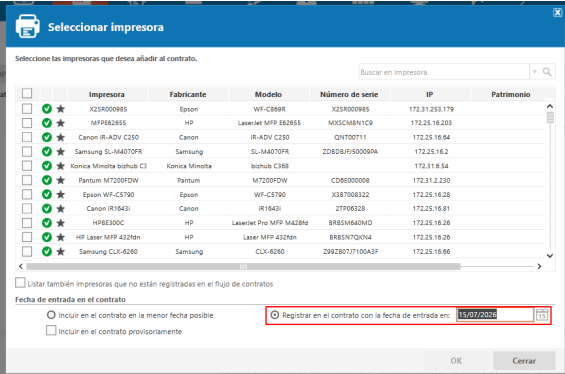Click the star icon for X2SR000985
This screenshot has height=374, width=565.
(x=61, y=108)
